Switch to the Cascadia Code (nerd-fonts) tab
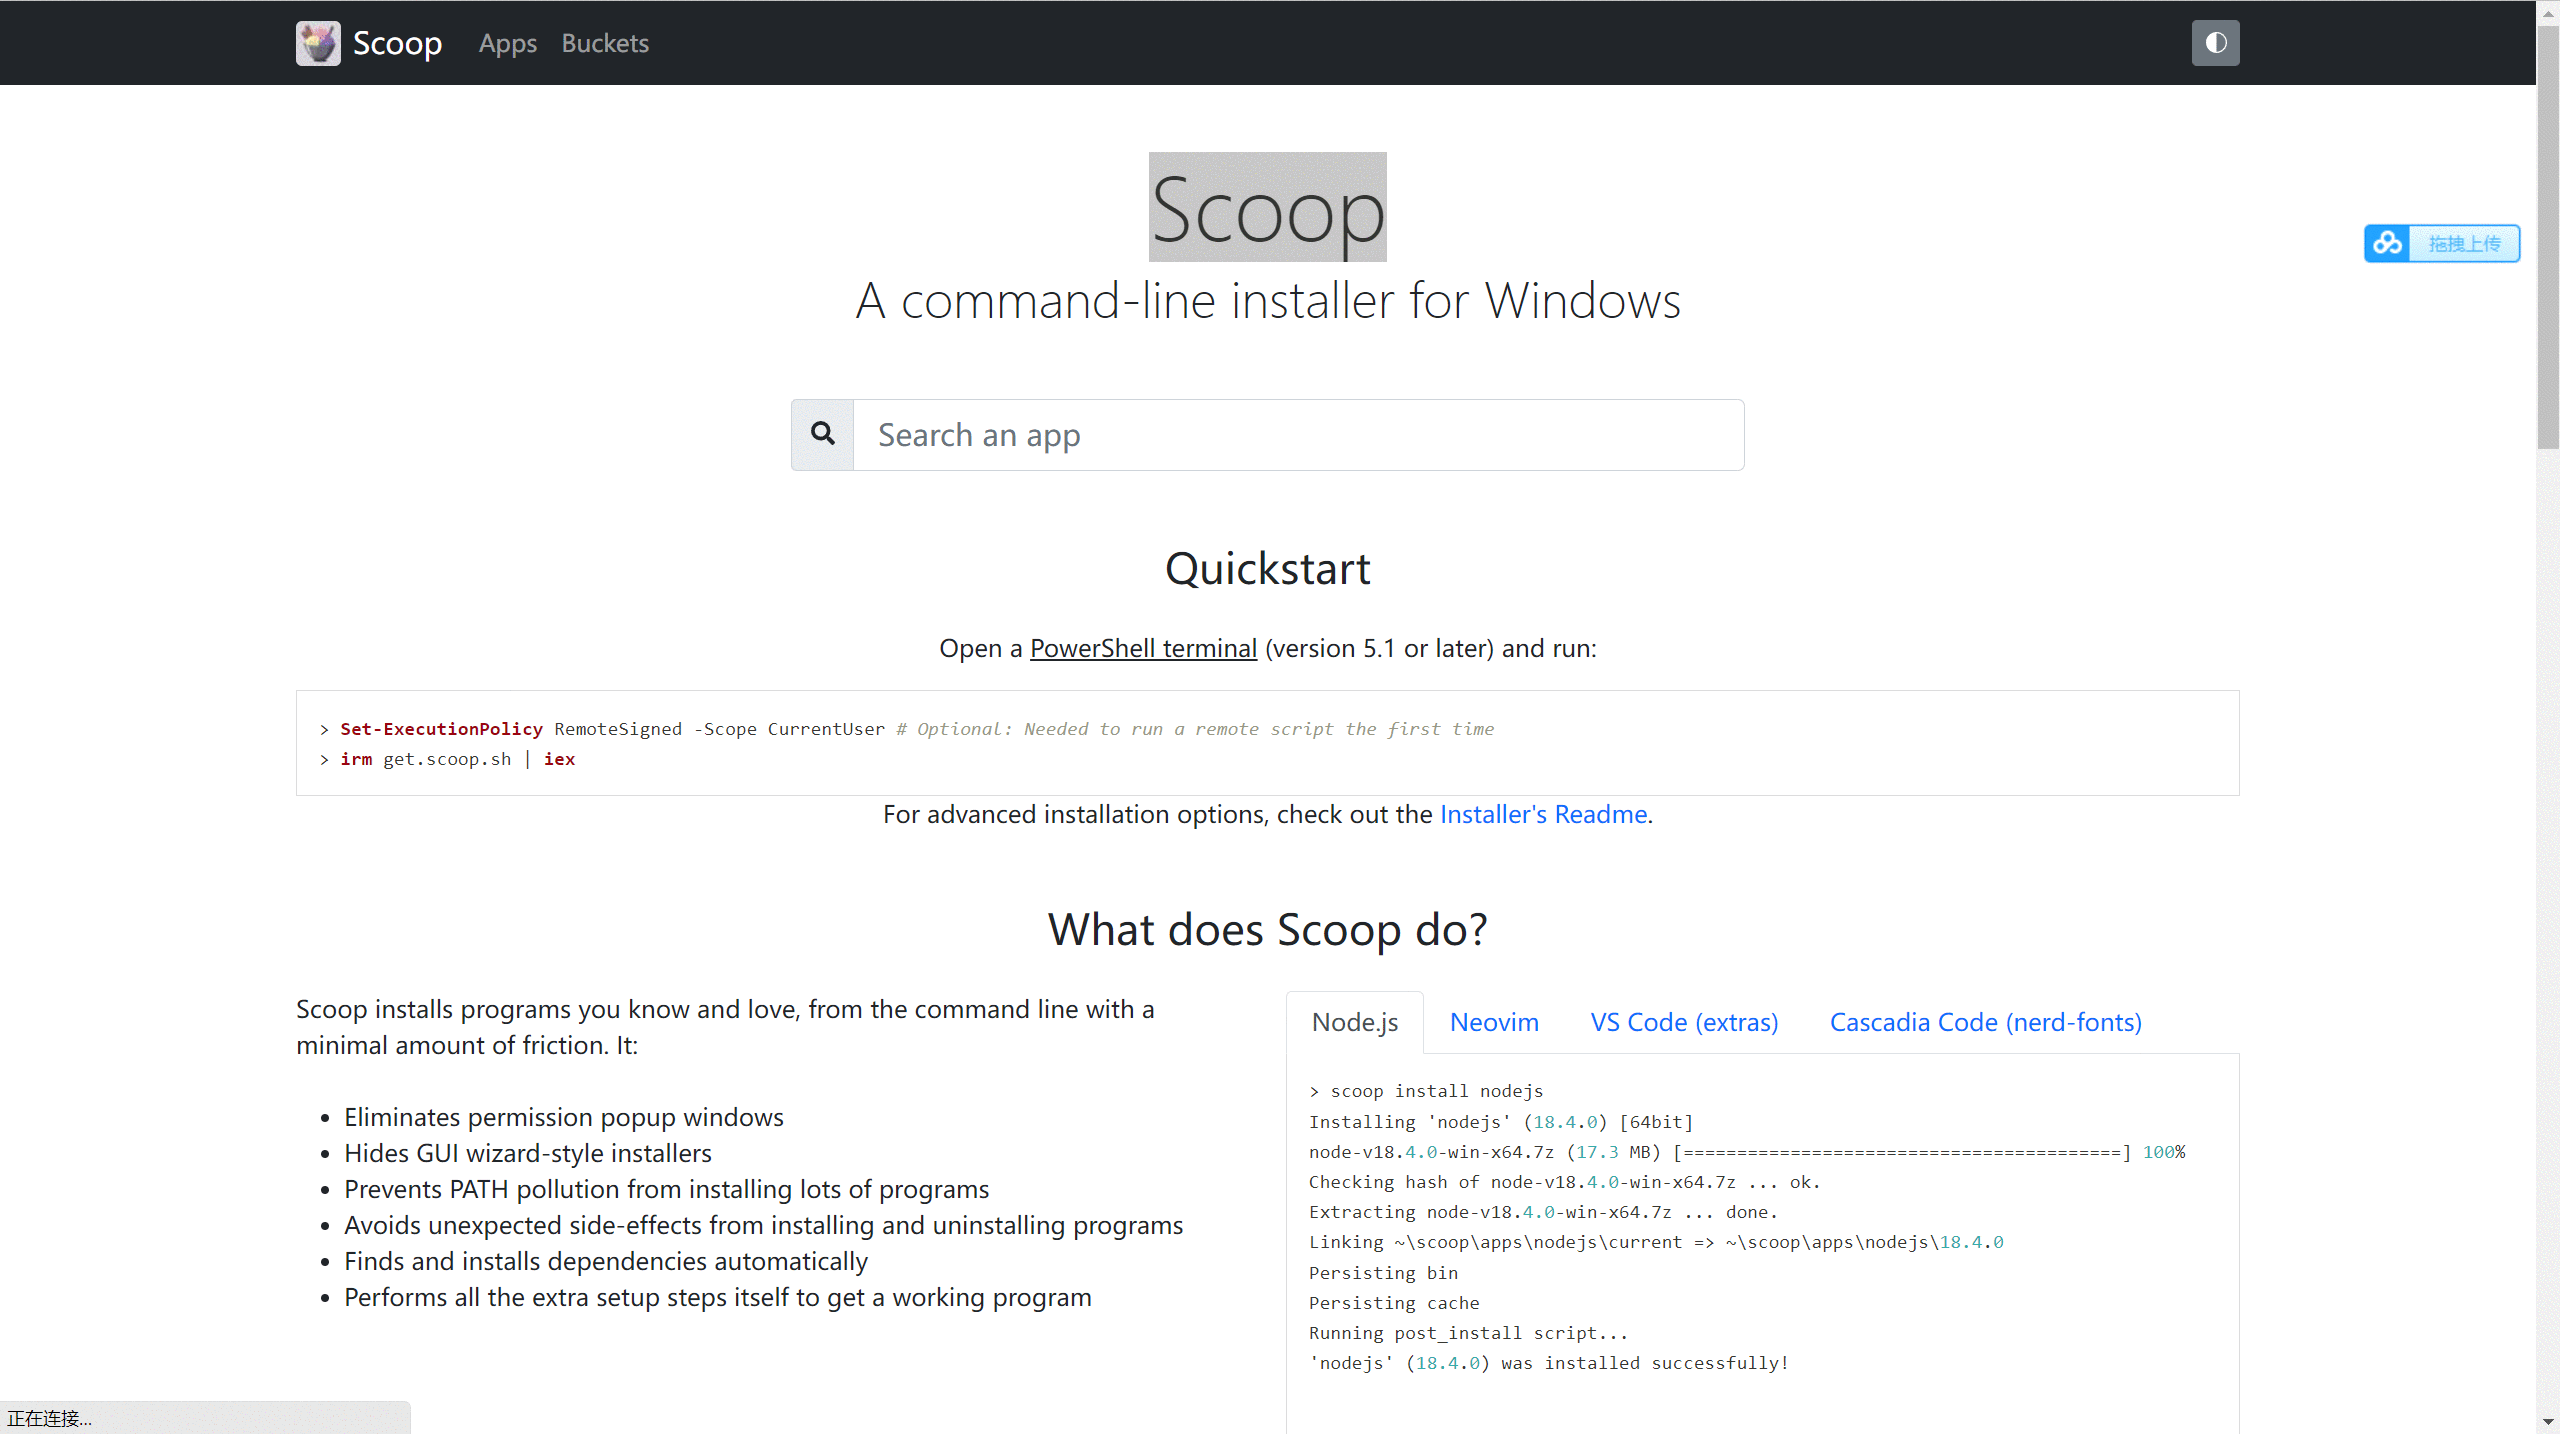Viewport: 2560px width, 1434px height. tap(1985, 1022)
